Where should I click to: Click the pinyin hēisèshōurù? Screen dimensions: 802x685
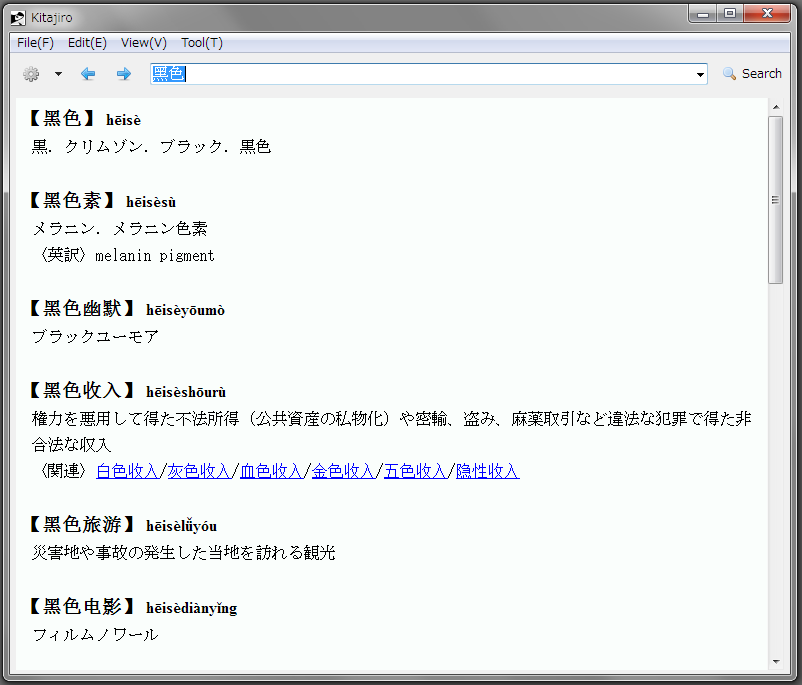(186, 392)
